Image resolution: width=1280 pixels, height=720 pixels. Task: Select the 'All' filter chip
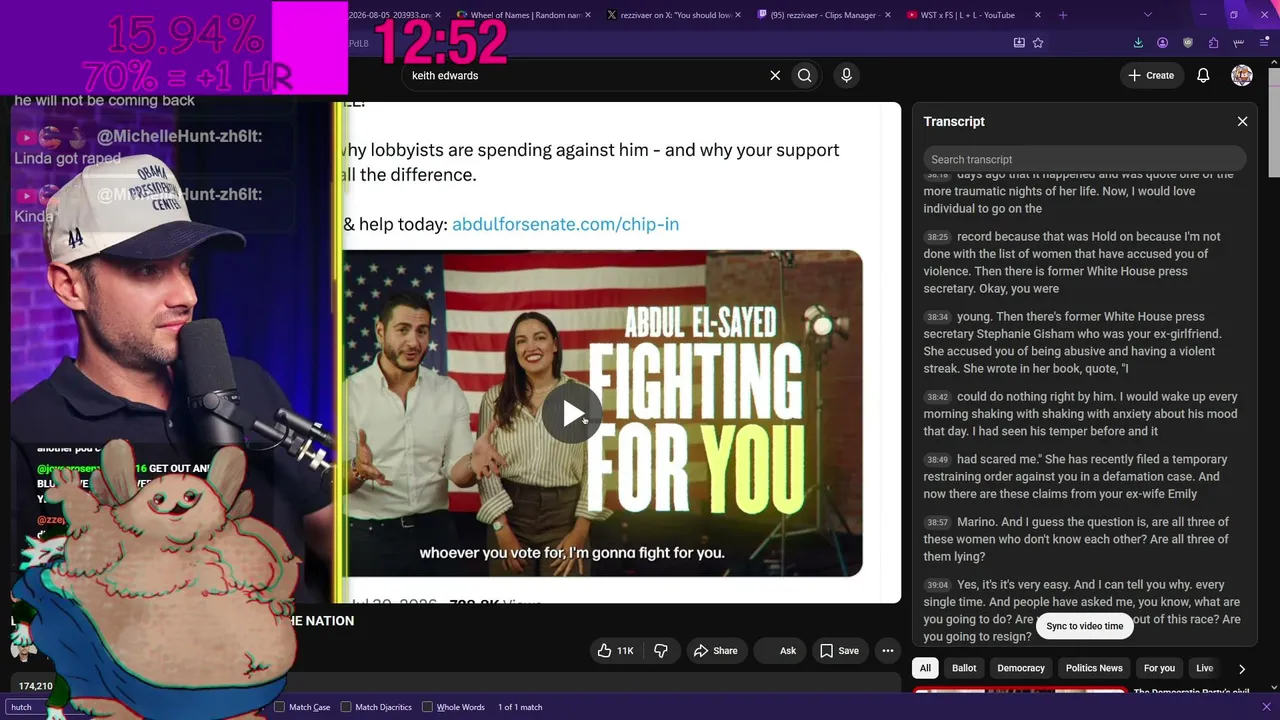click(x=925, y=668)
